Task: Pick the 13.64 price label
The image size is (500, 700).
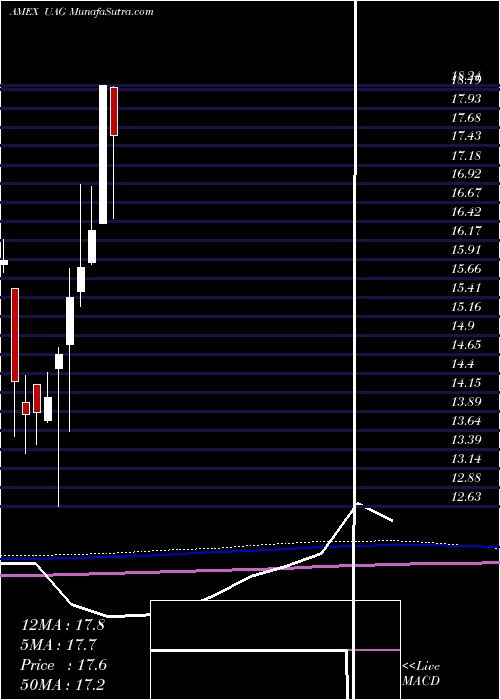Action: (x=466, y=421)
